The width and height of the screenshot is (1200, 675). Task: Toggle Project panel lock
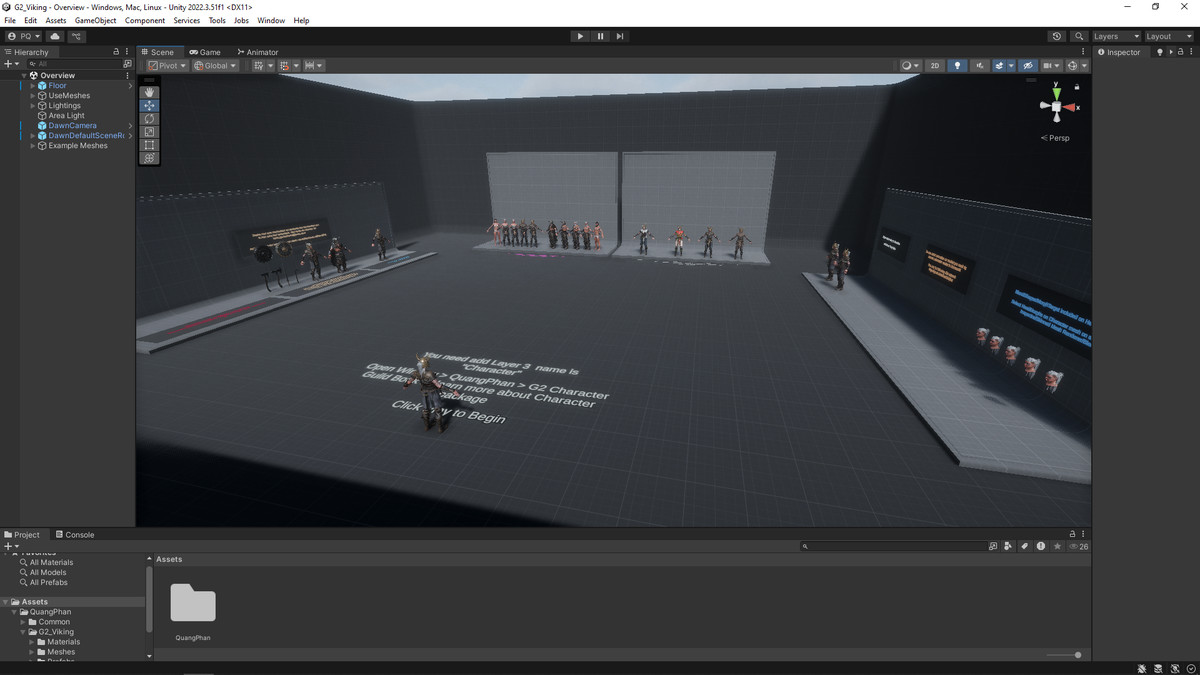(x=1073, y=534)
